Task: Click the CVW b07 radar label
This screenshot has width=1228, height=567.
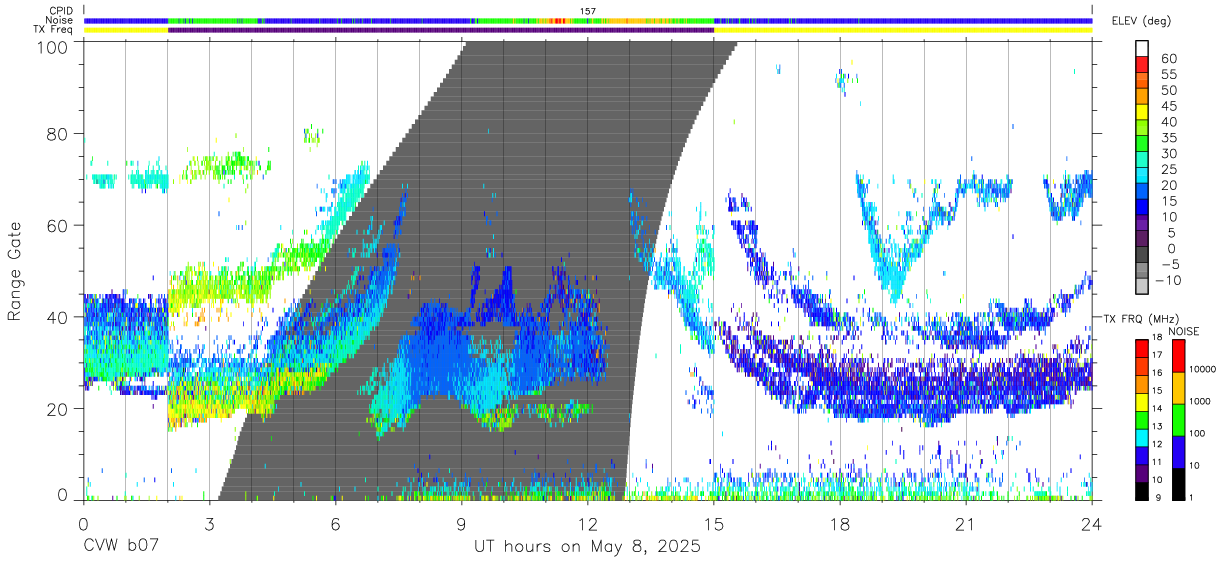Action: click(122, 547)
